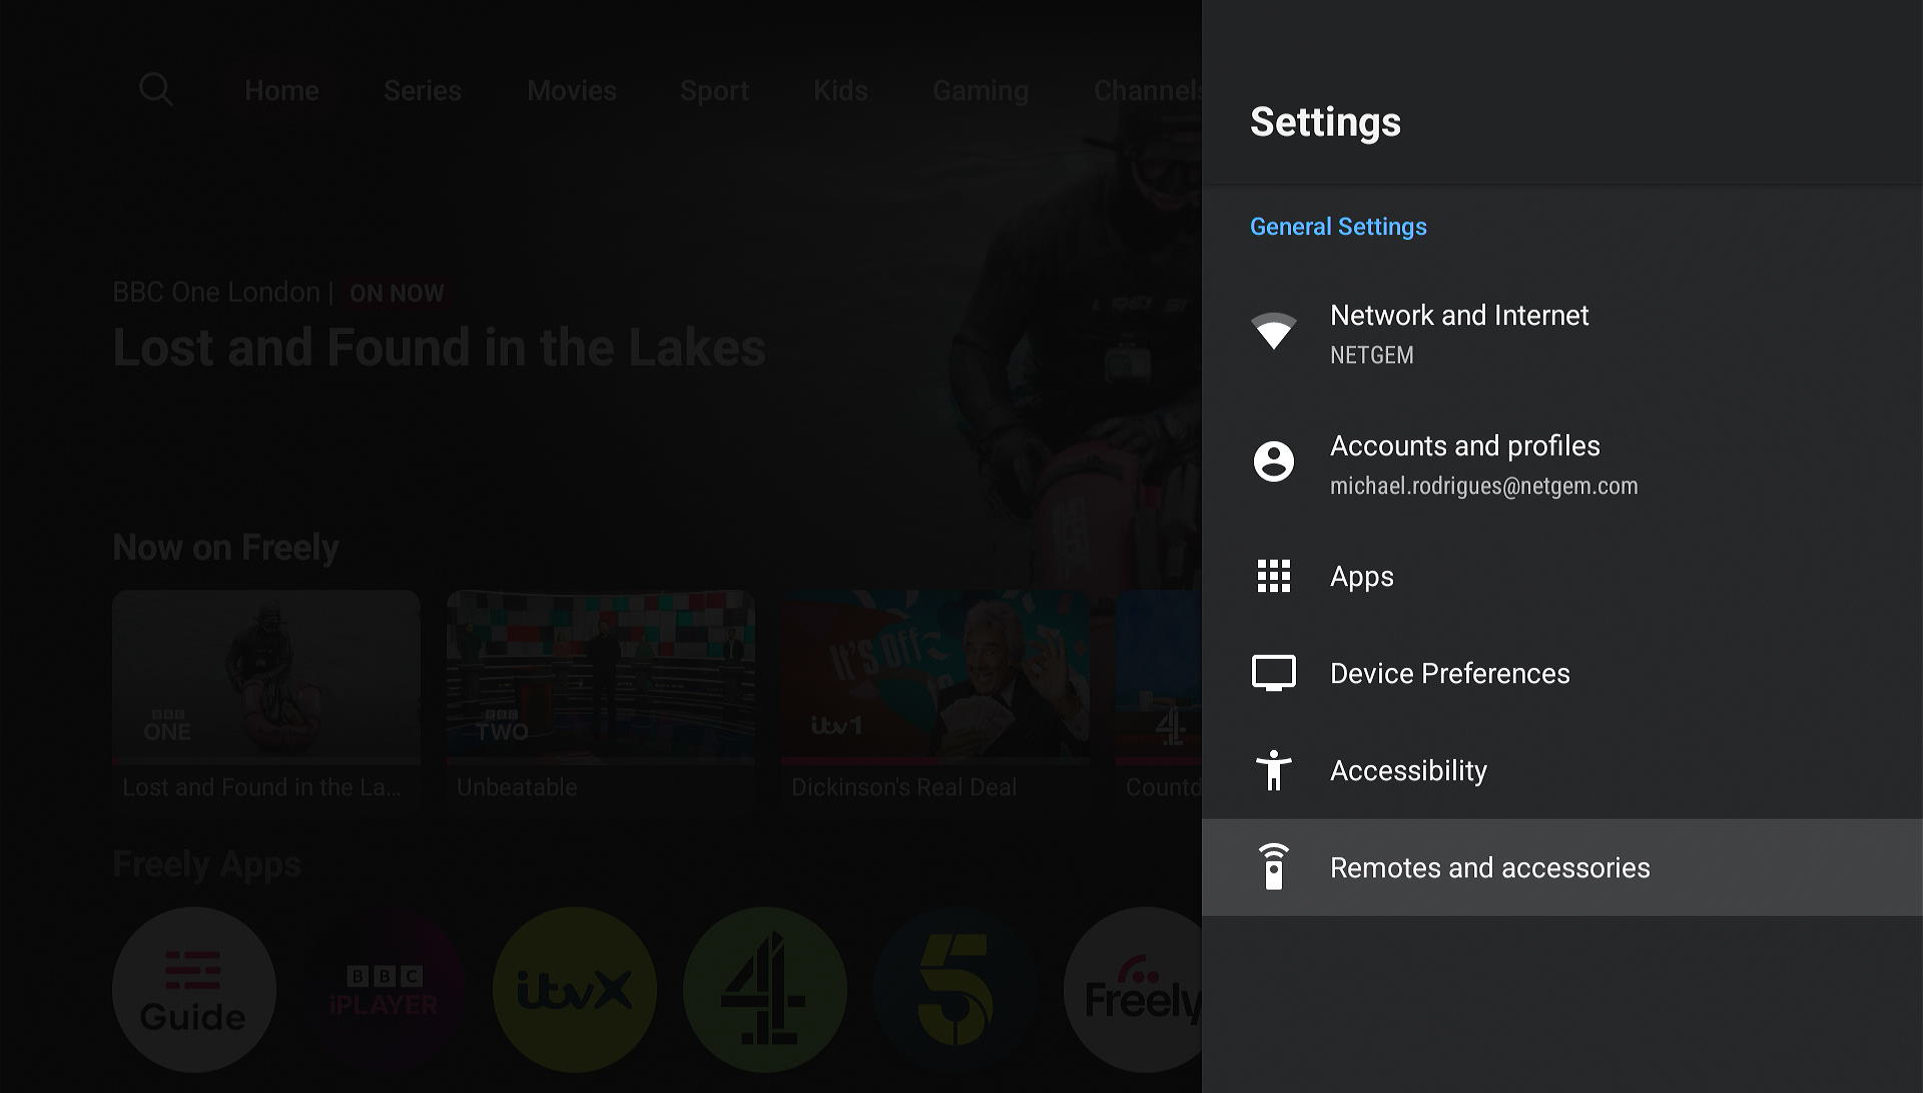Click the Dickinson's Real Deal caption
1923x1093 pixels.
904,788
